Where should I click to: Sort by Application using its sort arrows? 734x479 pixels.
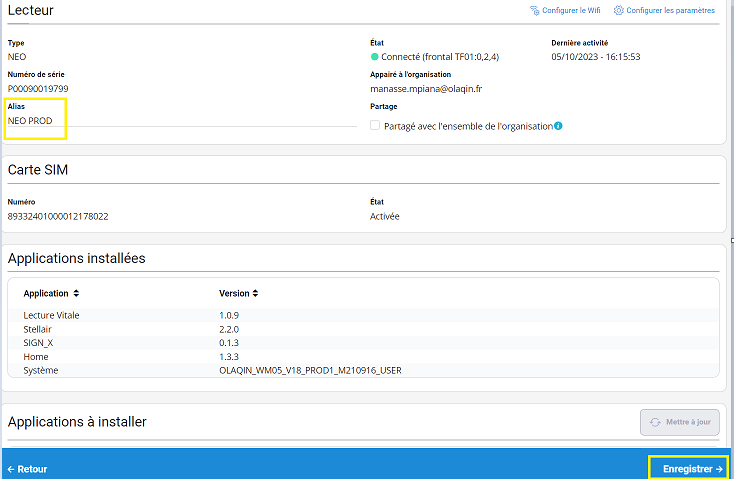[x=76, y=294]
